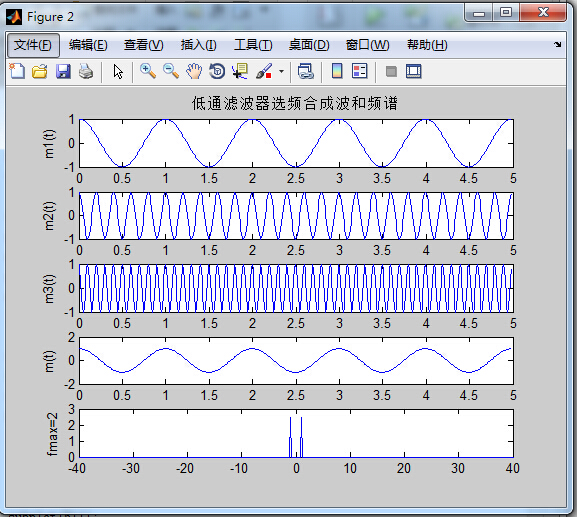The height and width of the screenshot is (517, 577).
Task: Toggle the Link Plot tool
Action: point(305,71)
